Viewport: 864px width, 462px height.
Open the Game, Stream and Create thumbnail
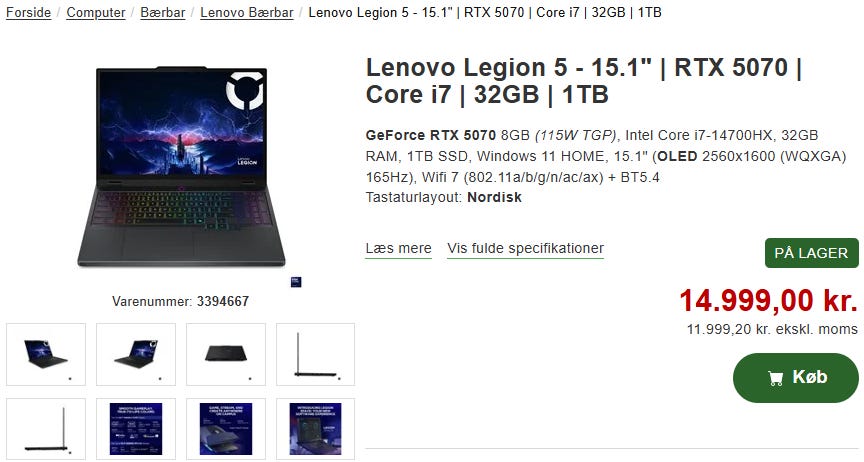(226, 429)
